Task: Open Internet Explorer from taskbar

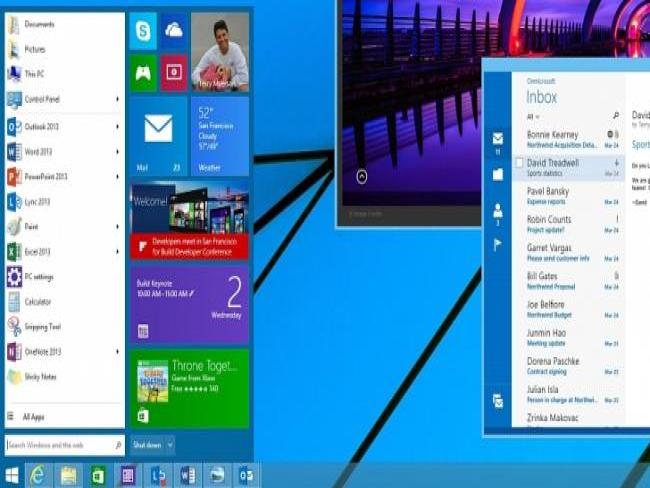Action: (x=38, y=476)
